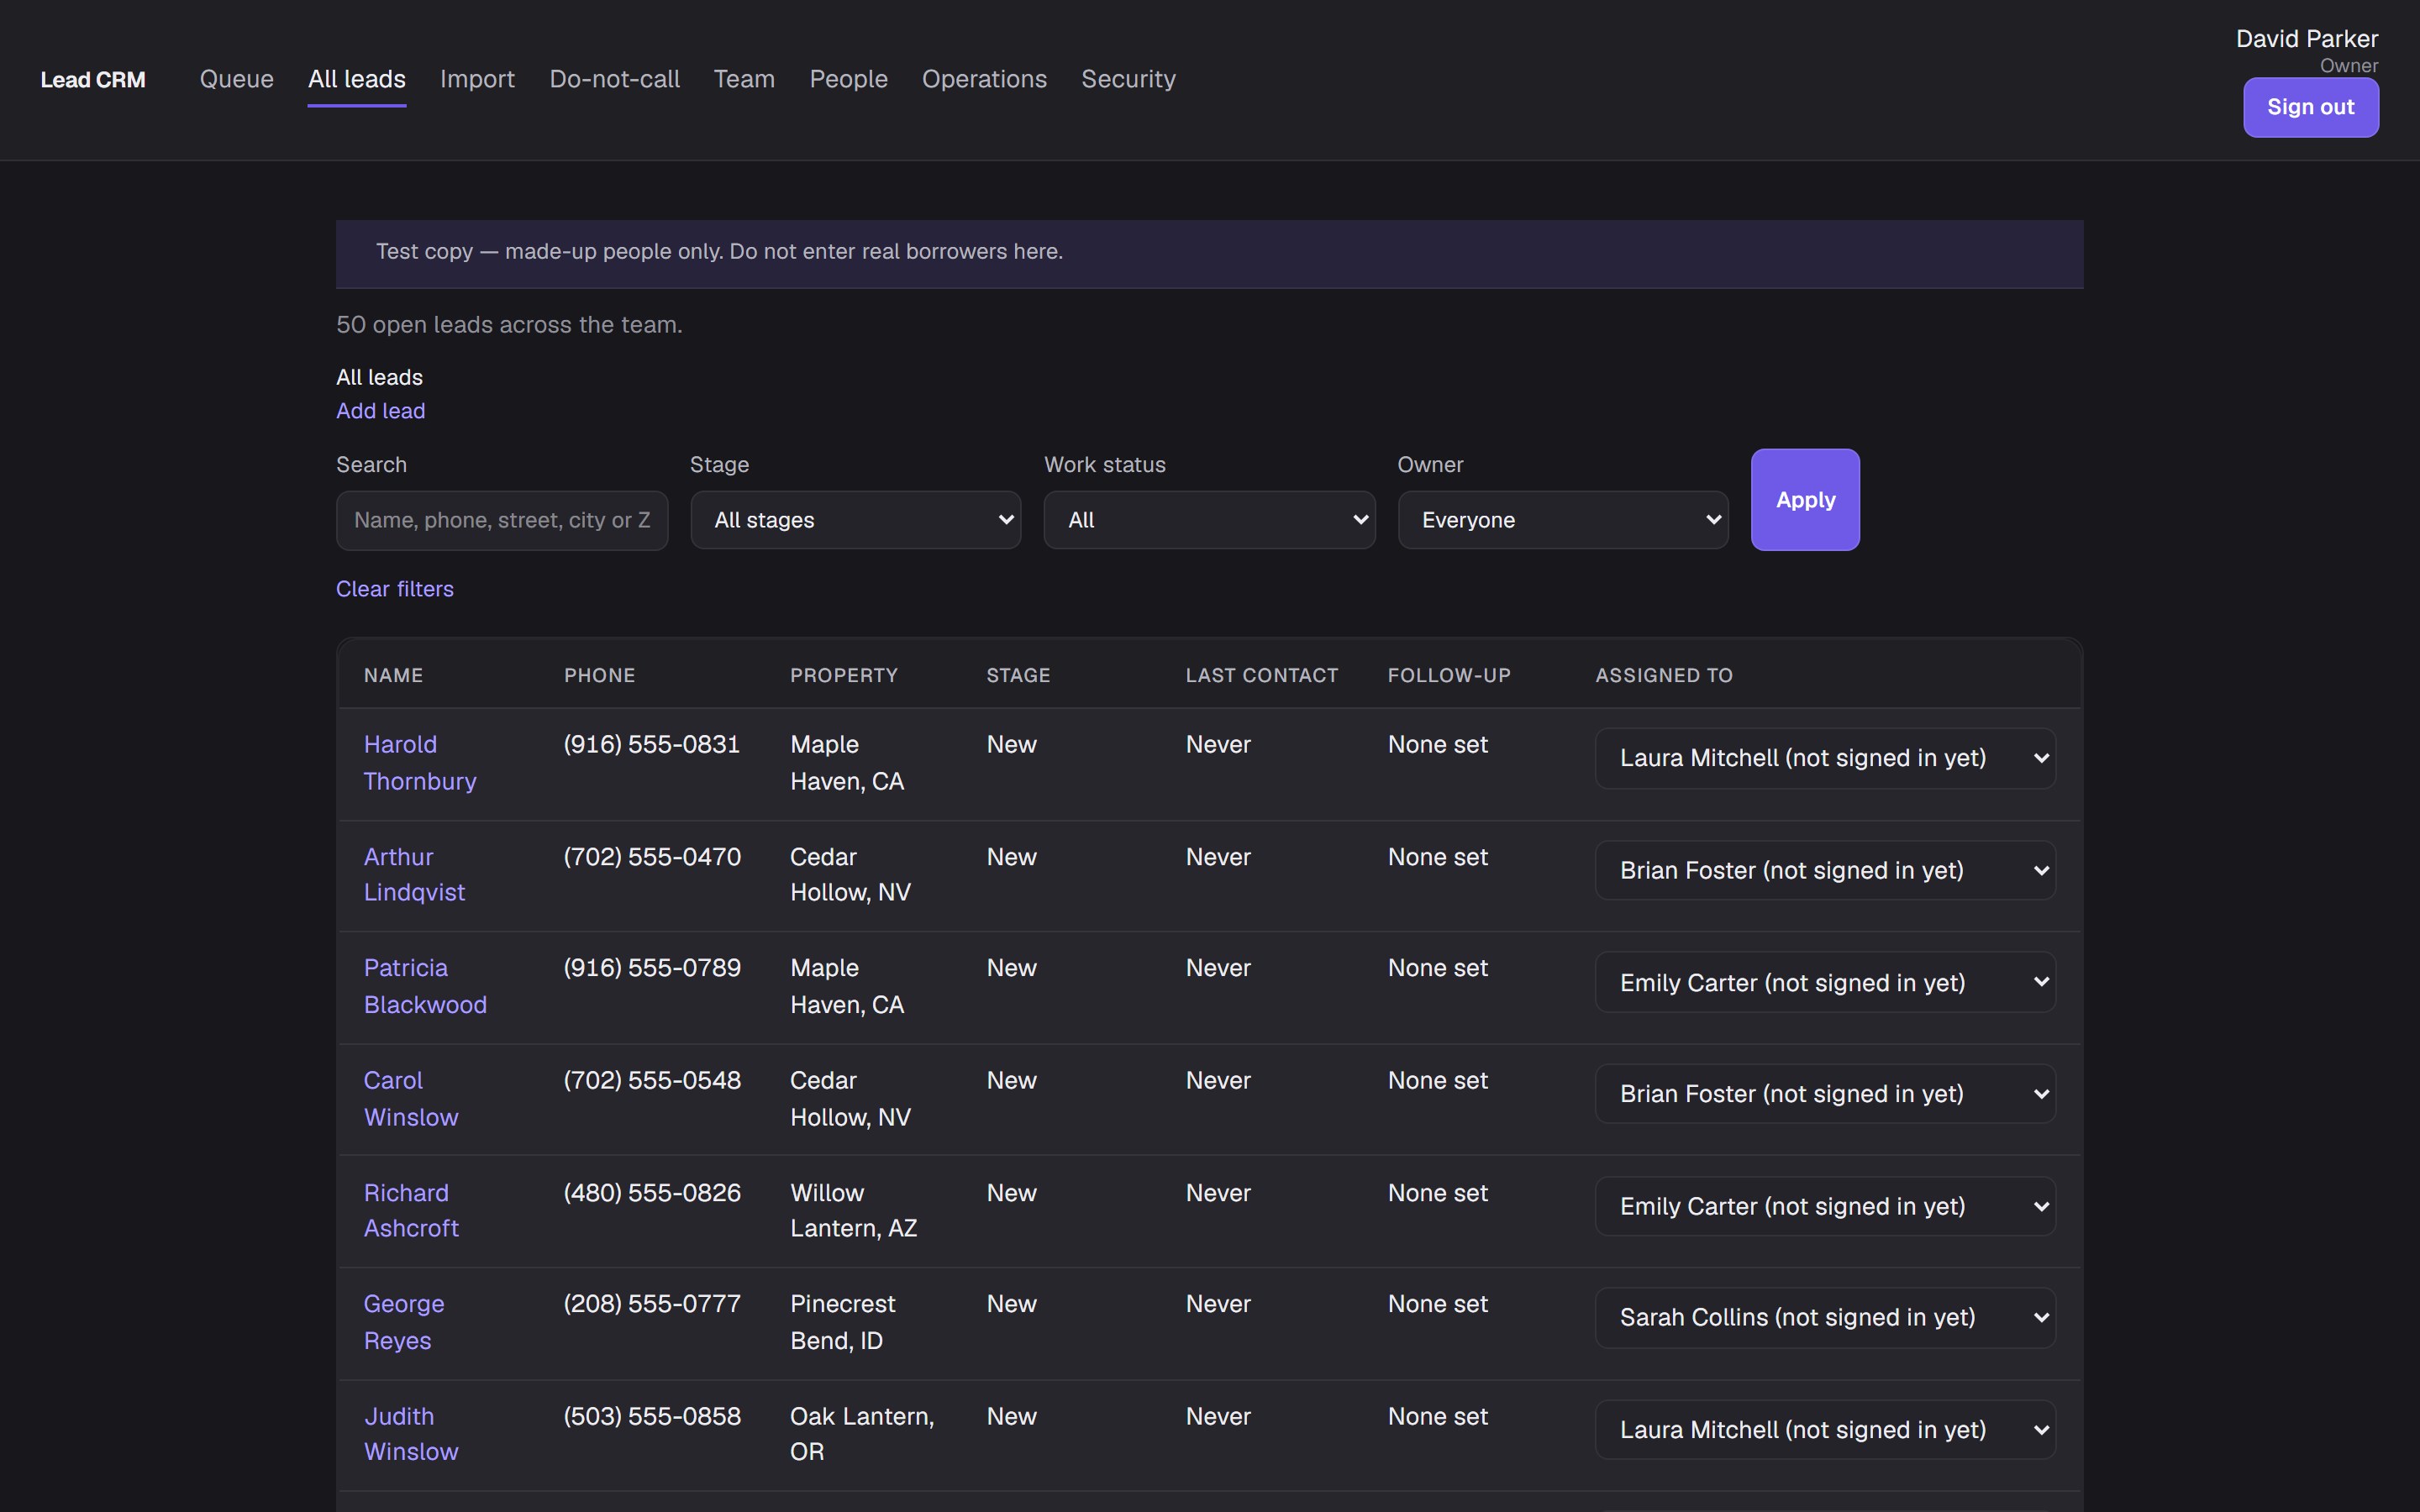Click the Oak Lantern, OR property cell
2420x1512 pixels.
point(862,1434)
